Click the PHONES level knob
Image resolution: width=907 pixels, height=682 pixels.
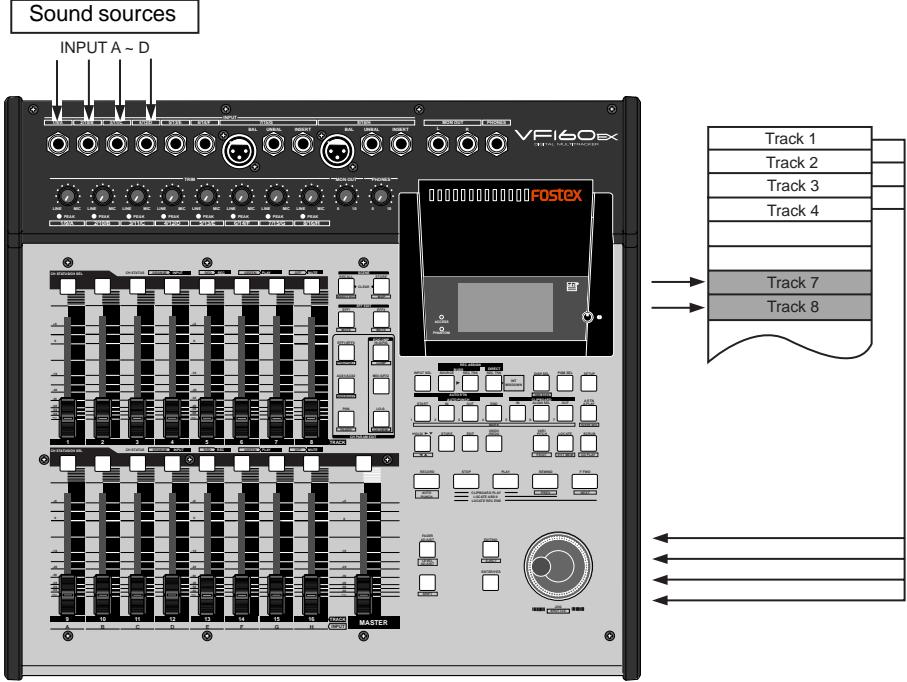click(381, 196)
